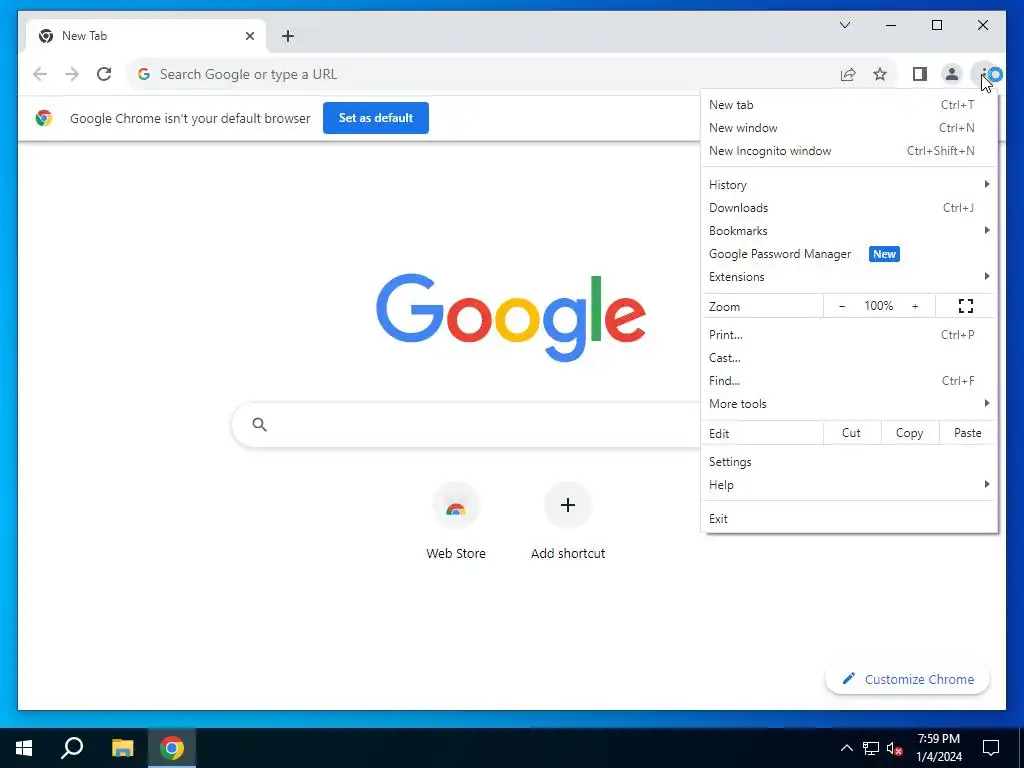
Task: Select Print... menu item
Action: 849,334
